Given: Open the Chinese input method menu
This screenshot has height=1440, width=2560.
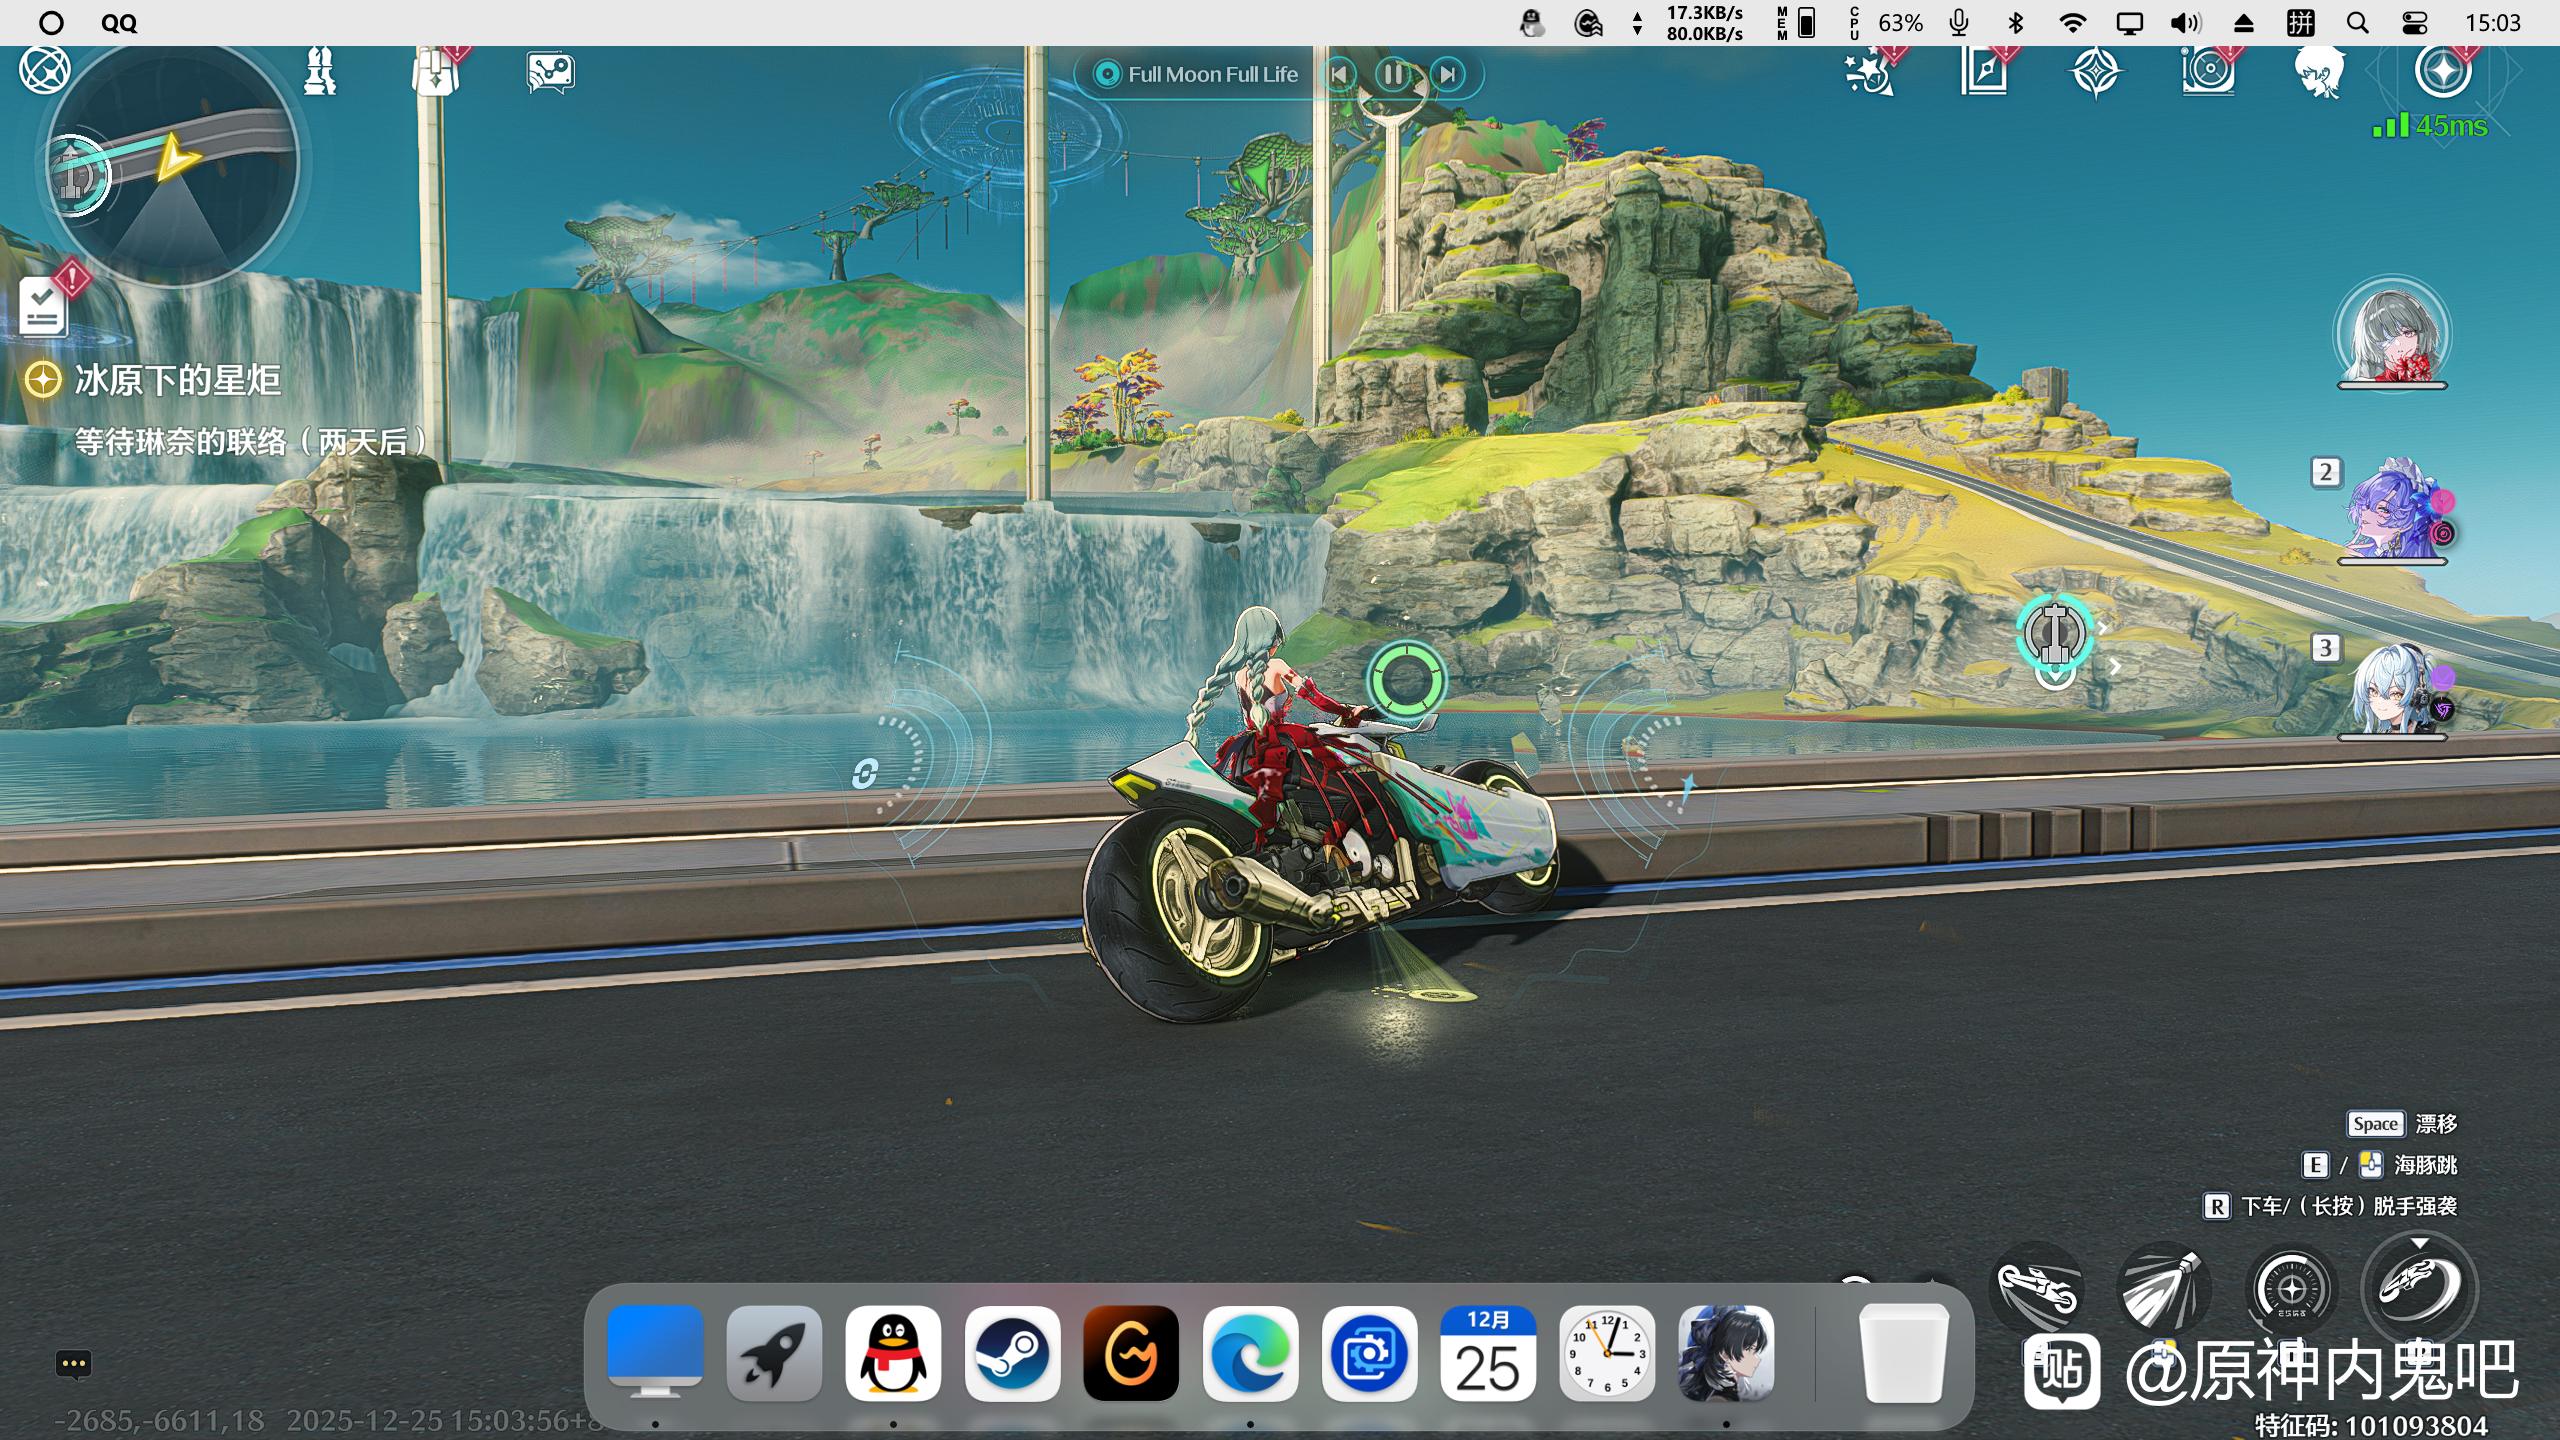Looking at the screenshot, I should pyautogui.click(x=2300, y=23).
